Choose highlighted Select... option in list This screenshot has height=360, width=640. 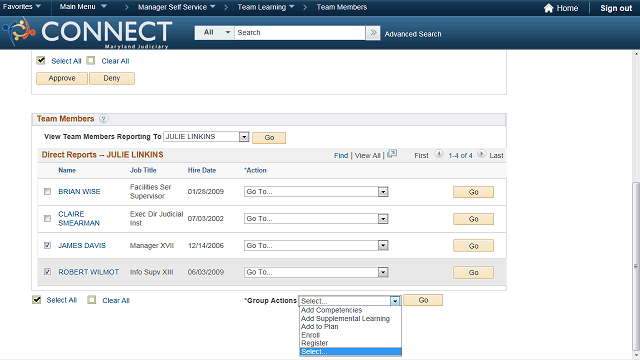[351, 351]
